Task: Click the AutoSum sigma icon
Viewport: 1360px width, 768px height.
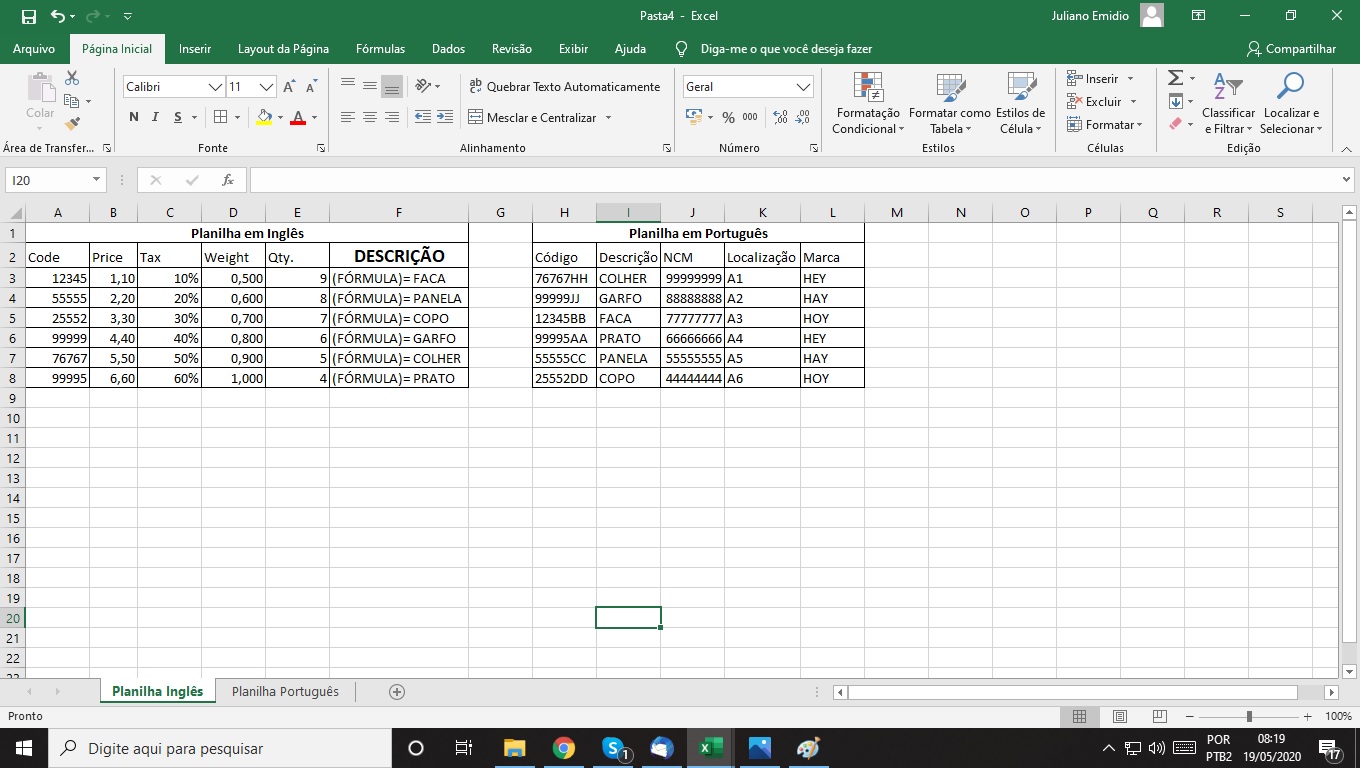Action: point(1175,78)
